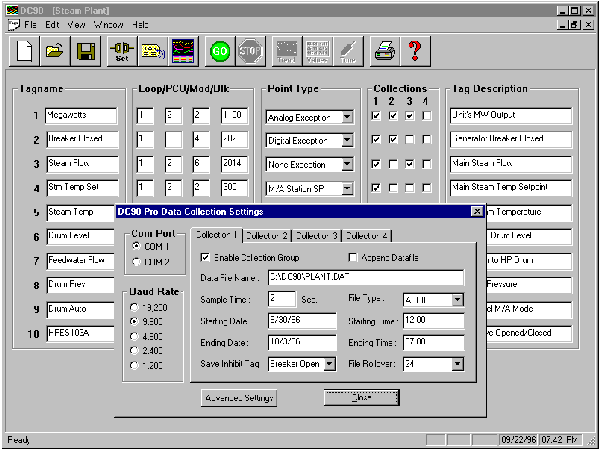Click the printer icon in toolbar
The height and width of the screenshot is (451, 600).
(383, 49)
